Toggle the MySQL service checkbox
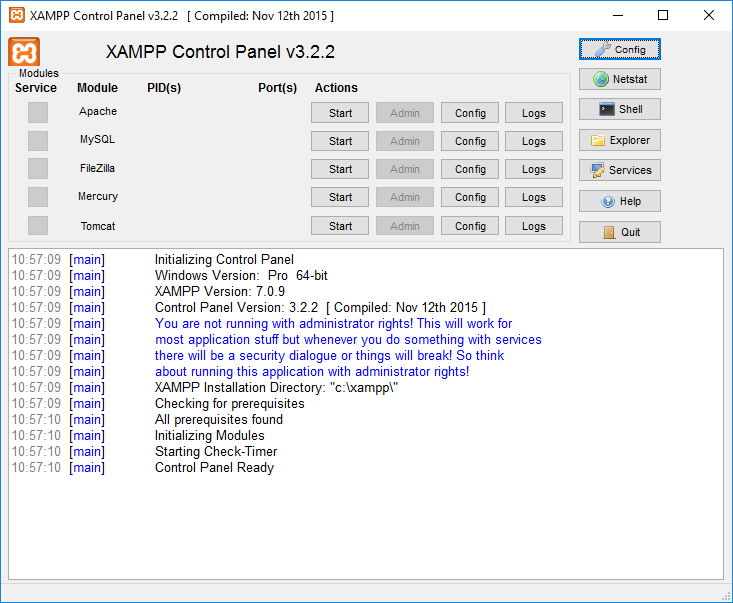 click(38, 141)
